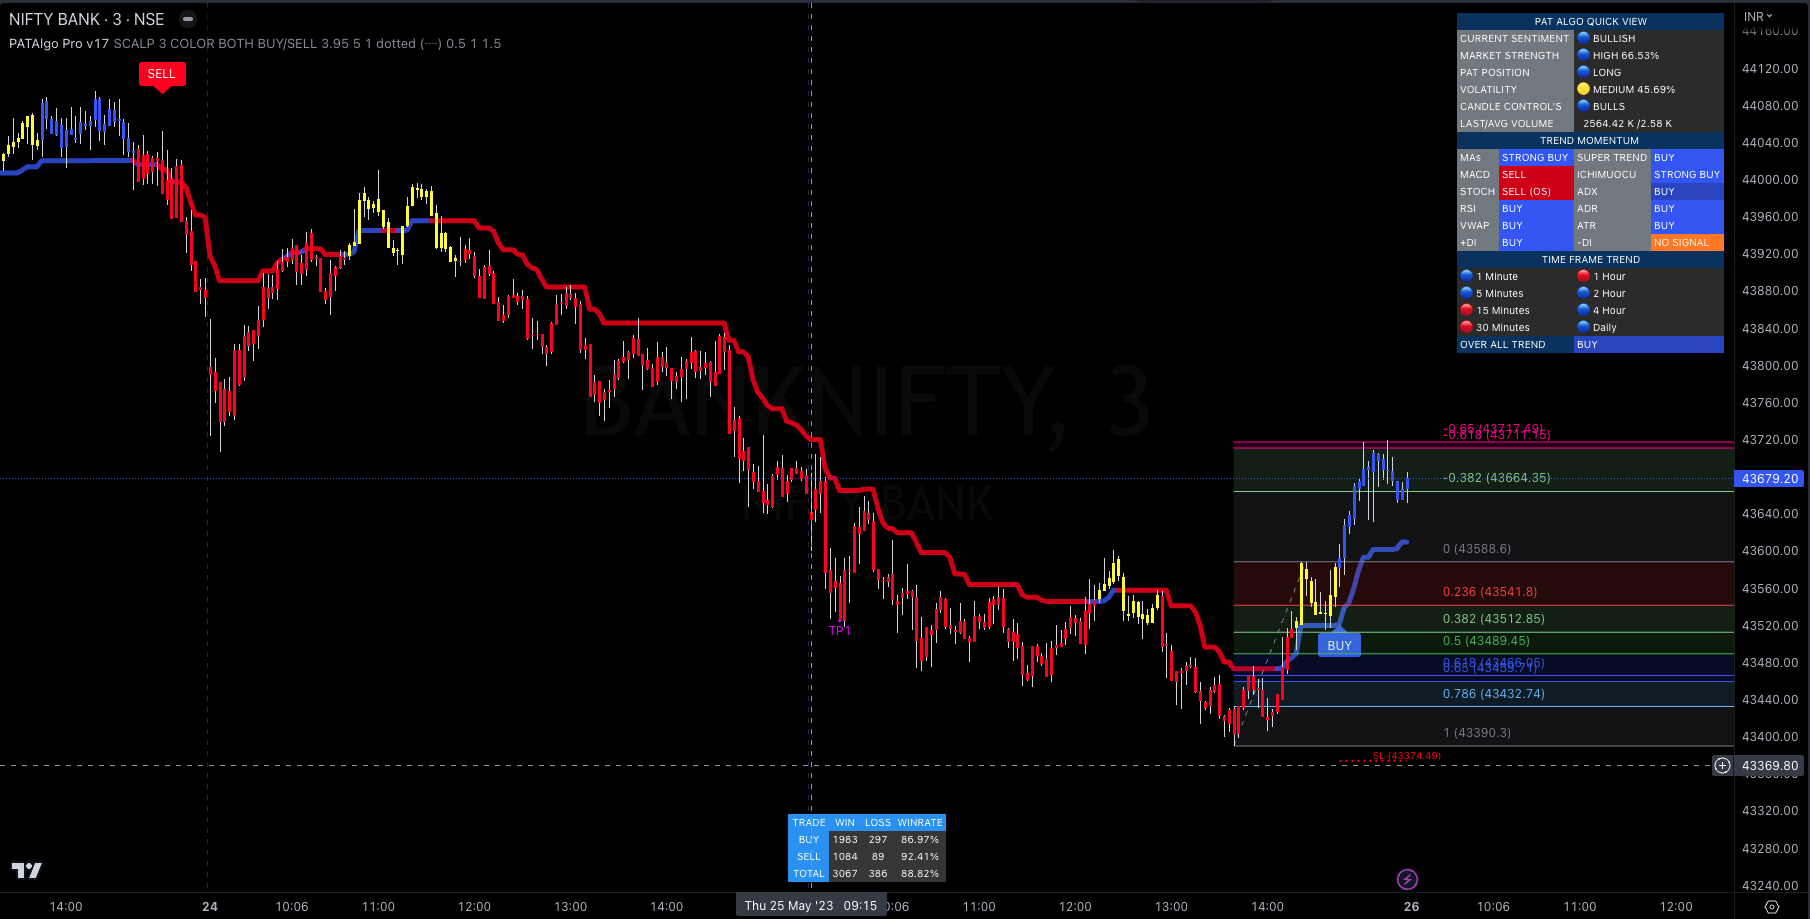Open the INR currency dropdown
This screenshot has width=1810, height=919.
[1758, 17]
